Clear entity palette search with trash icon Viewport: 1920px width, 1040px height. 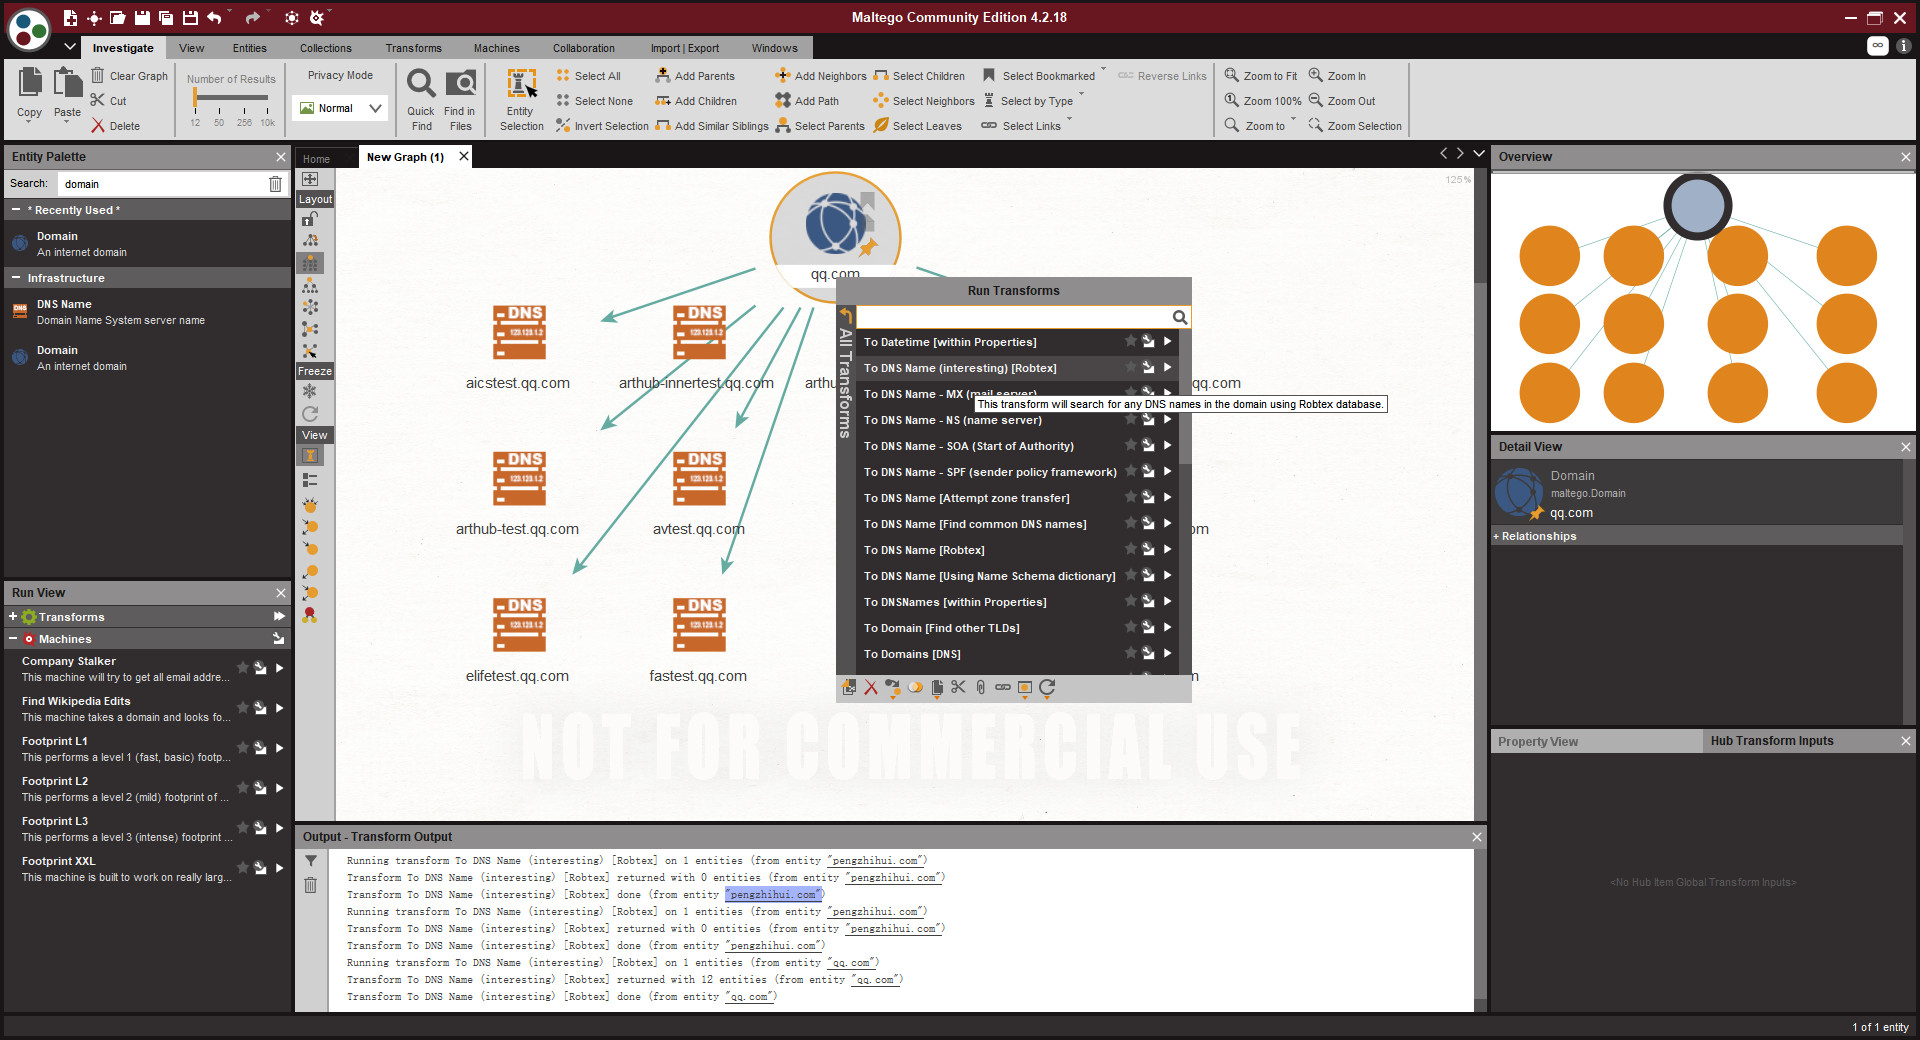(275, 184)
